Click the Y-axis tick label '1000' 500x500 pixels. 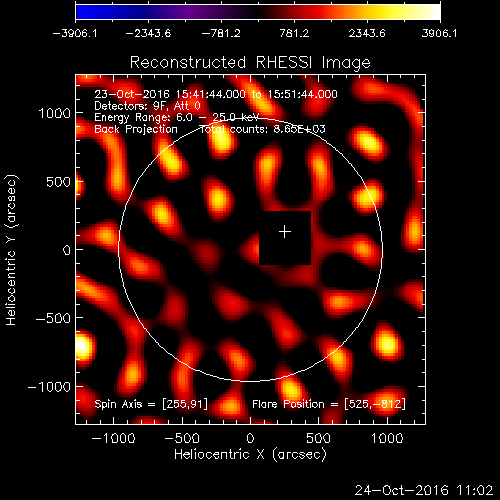coord(55,113)
